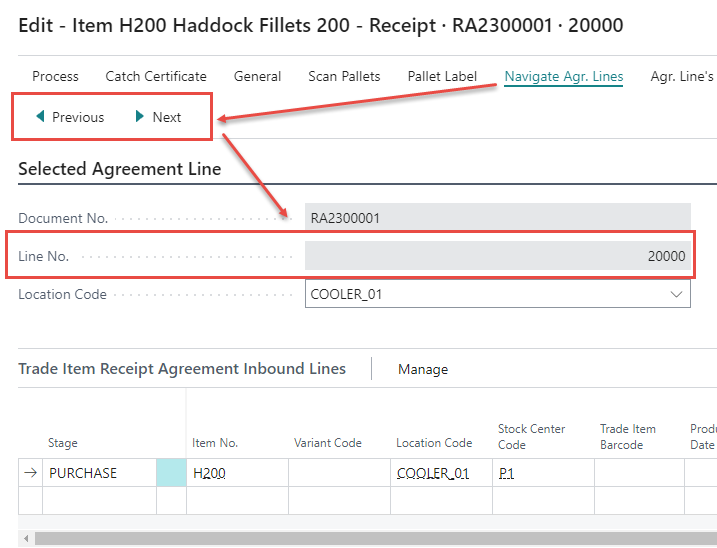717x548 pixels.
Task: Click the highlighted cell beside PURCHASE
Action: pos(171,473)
